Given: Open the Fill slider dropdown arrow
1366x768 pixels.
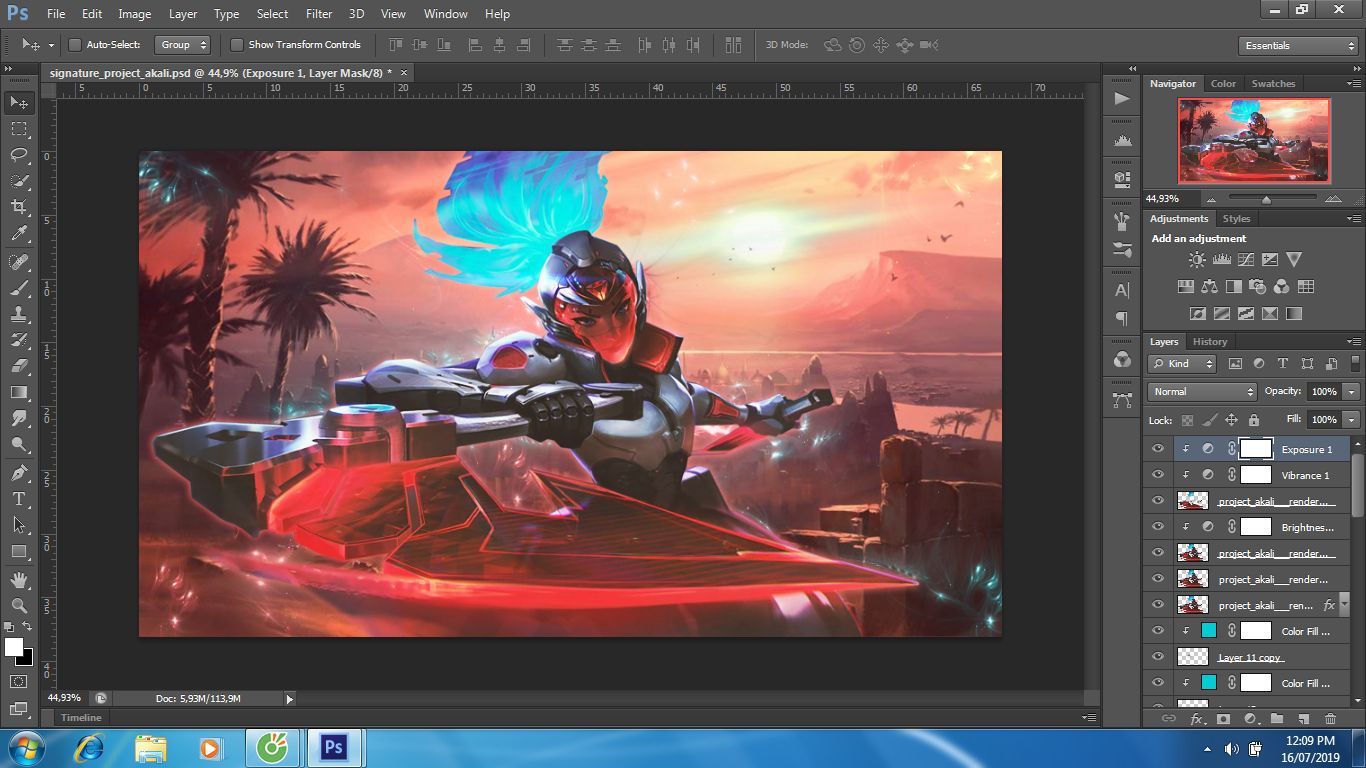Looking at the screenshot, I should click(x=1352, y=420).
